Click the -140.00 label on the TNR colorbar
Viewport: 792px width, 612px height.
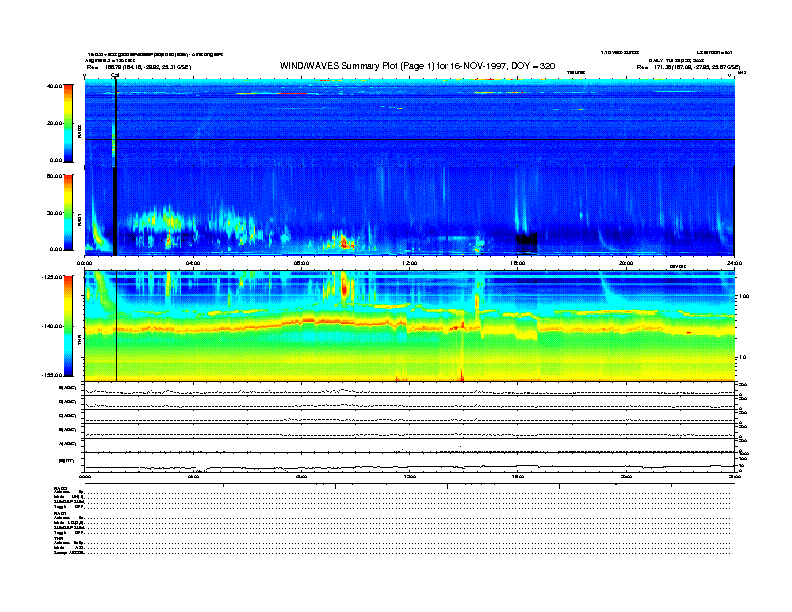pyautogui.click(x=52, y=326)
